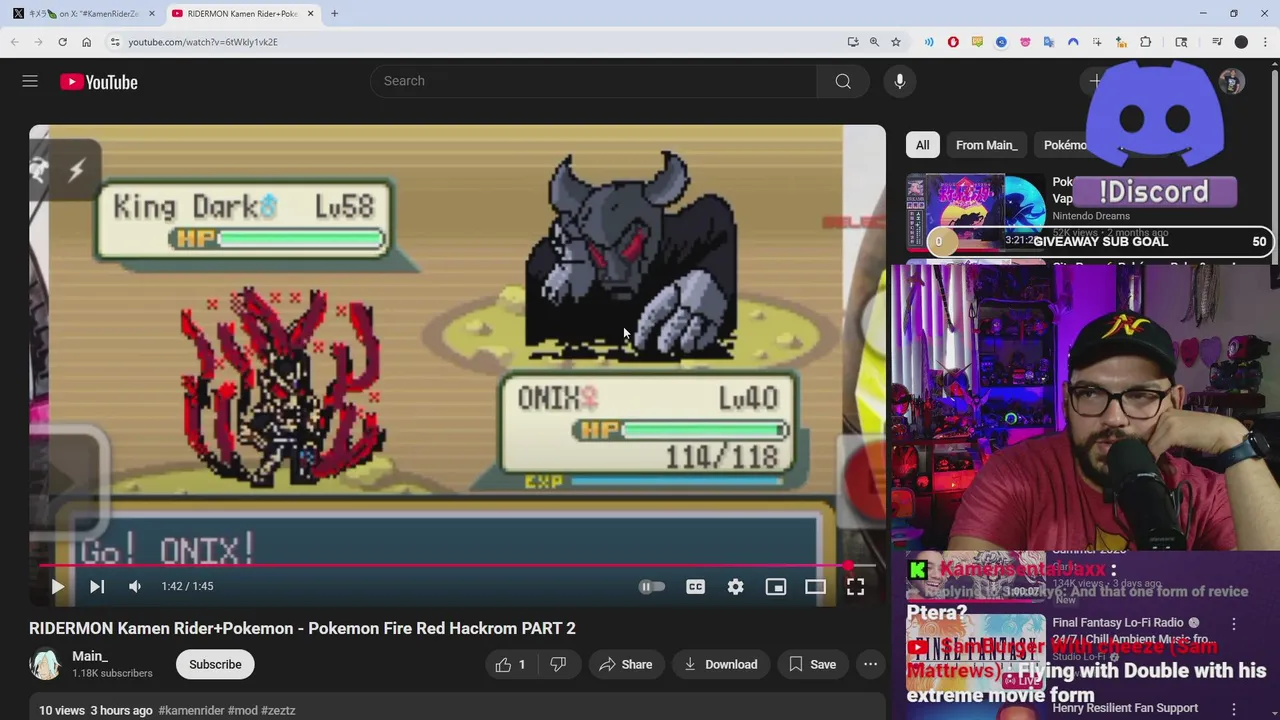Screen dimensions: 1280x720
Task: Click the 10 views 3 hours ago text
Action: coord(96,710)
